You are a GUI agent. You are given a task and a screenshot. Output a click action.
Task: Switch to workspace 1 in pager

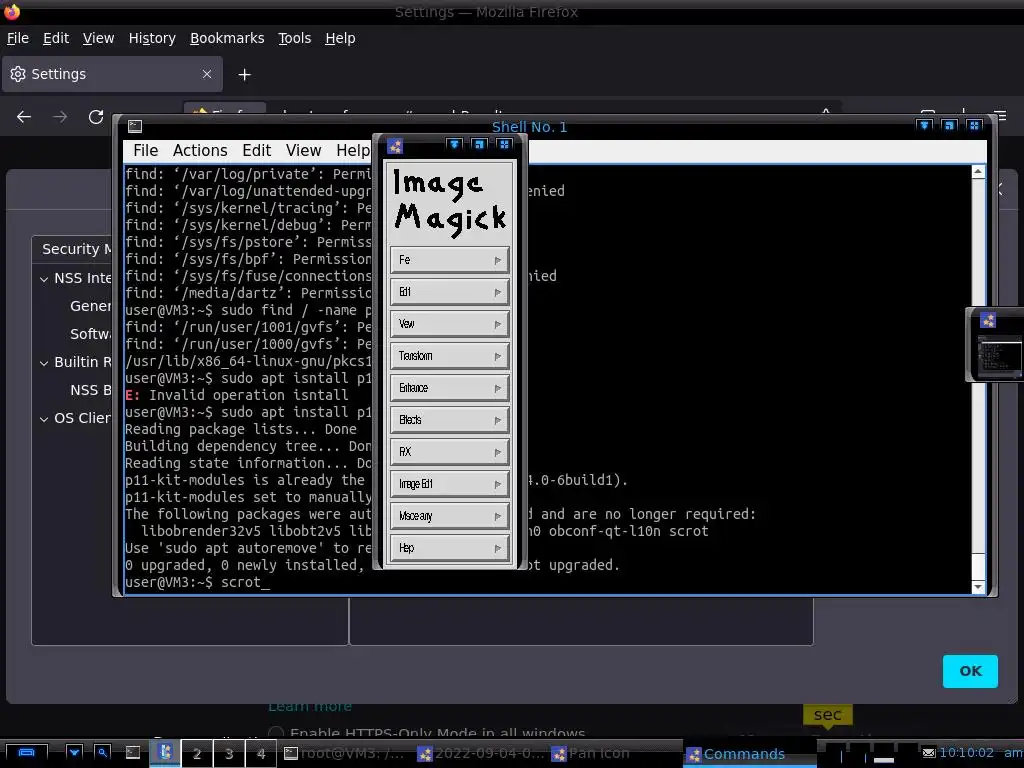165,753
